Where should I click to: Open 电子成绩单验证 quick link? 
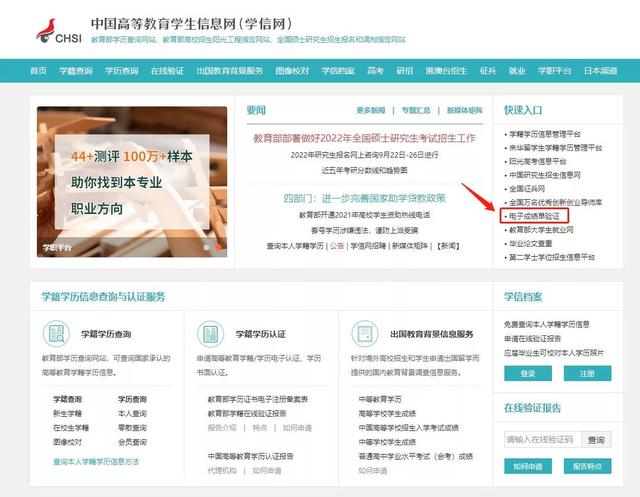(534, 216)
